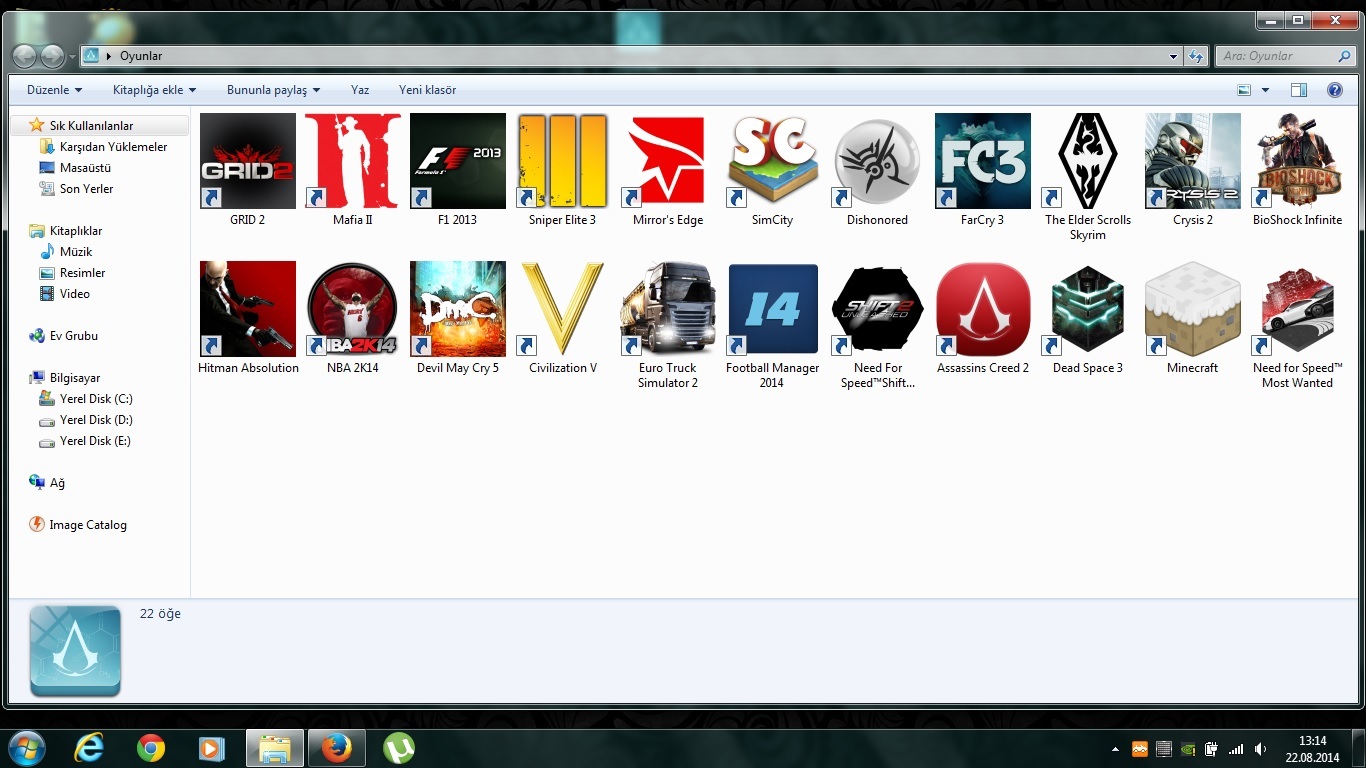1366x768 pixels.
Task: Open Image Catalog in sidebar
Action: [87, 525]
